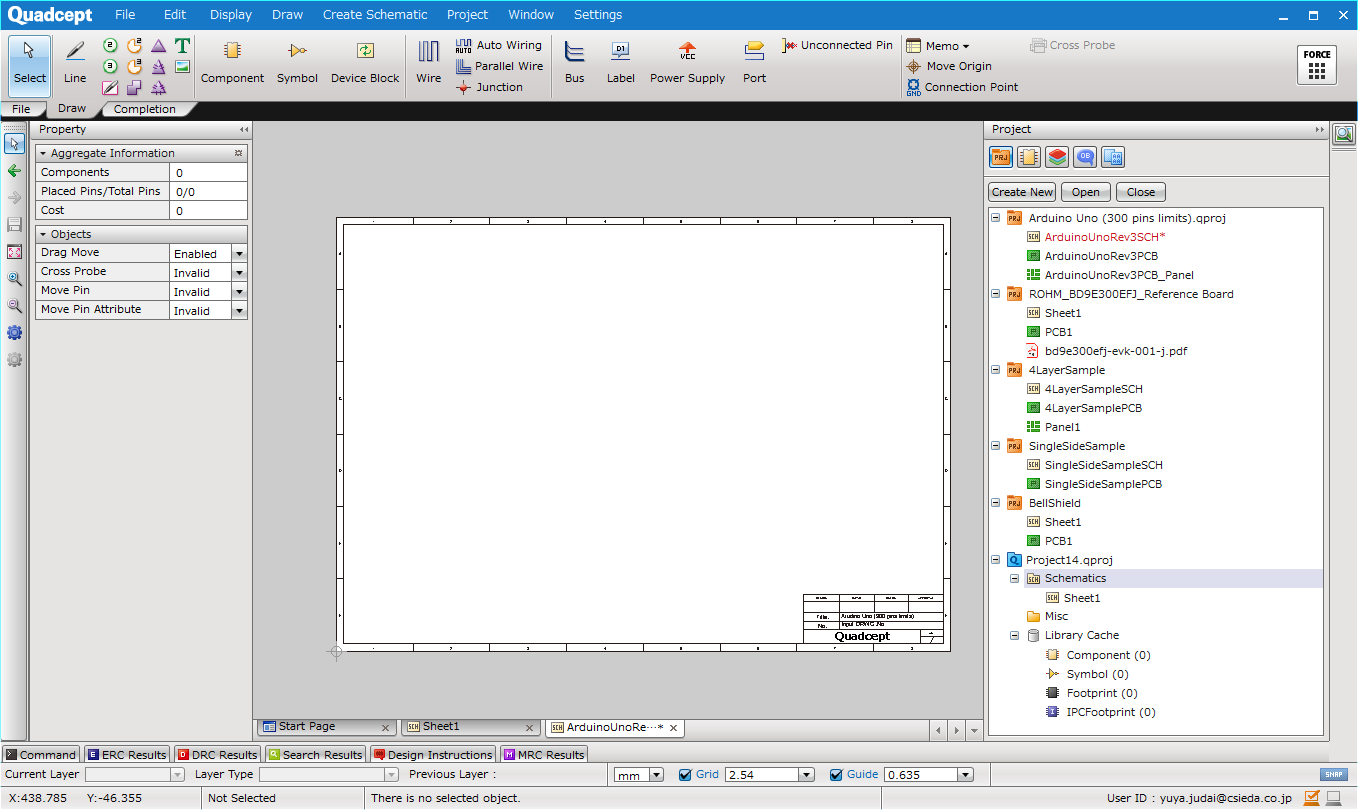Choose the Parallel Wire tool

tap(499, 66)
